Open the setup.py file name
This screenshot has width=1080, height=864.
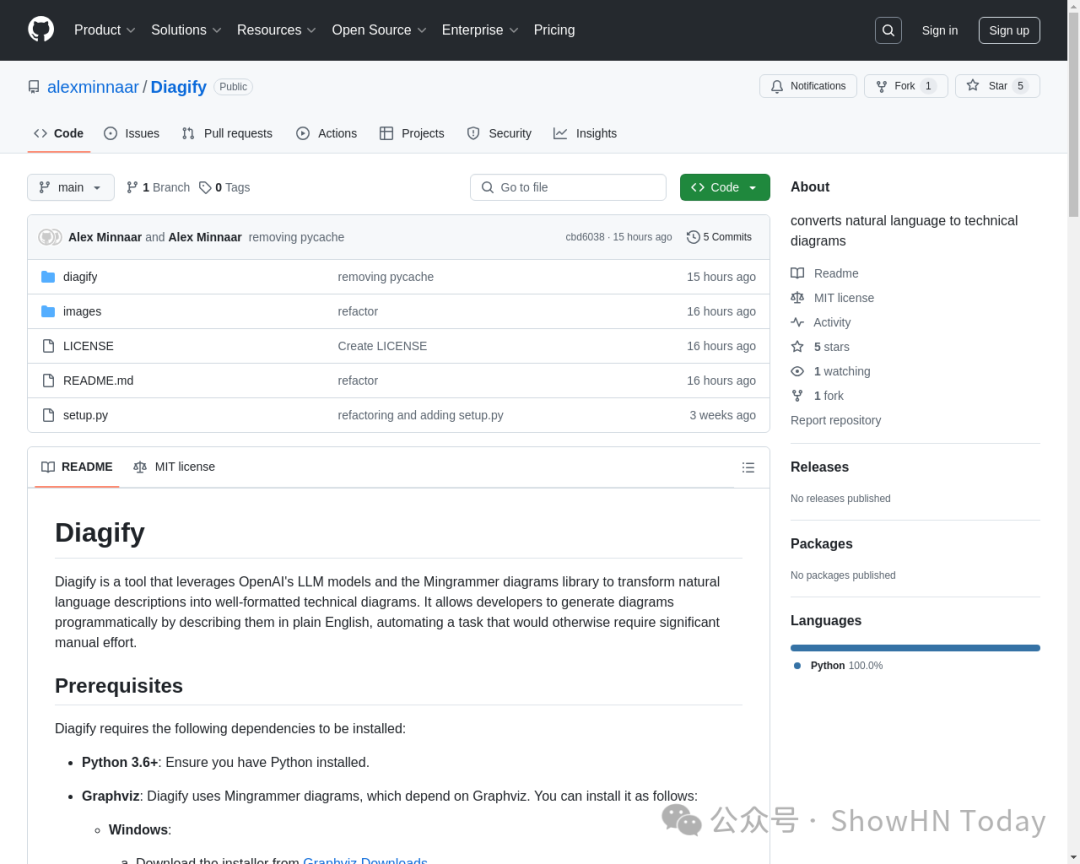pos(85,415)
